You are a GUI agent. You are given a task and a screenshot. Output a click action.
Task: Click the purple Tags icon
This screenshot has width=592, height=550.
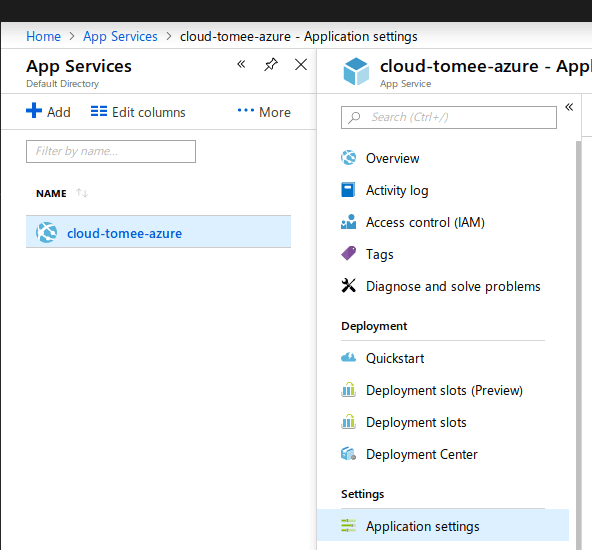(348, 253)
